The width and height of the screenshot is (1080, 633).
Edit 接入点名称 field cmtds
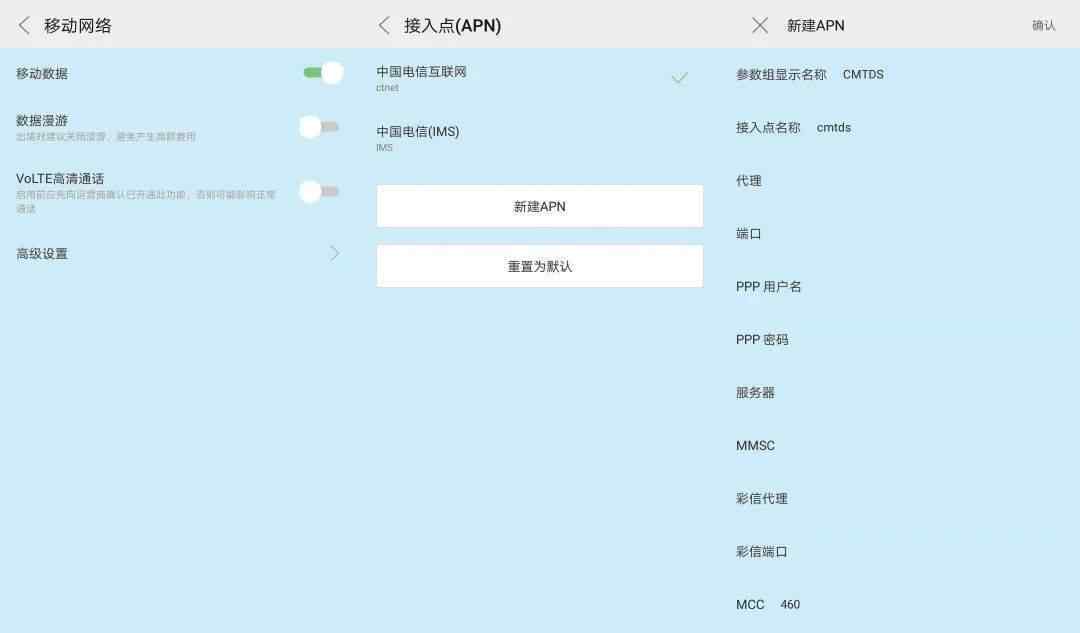[833, 128]
